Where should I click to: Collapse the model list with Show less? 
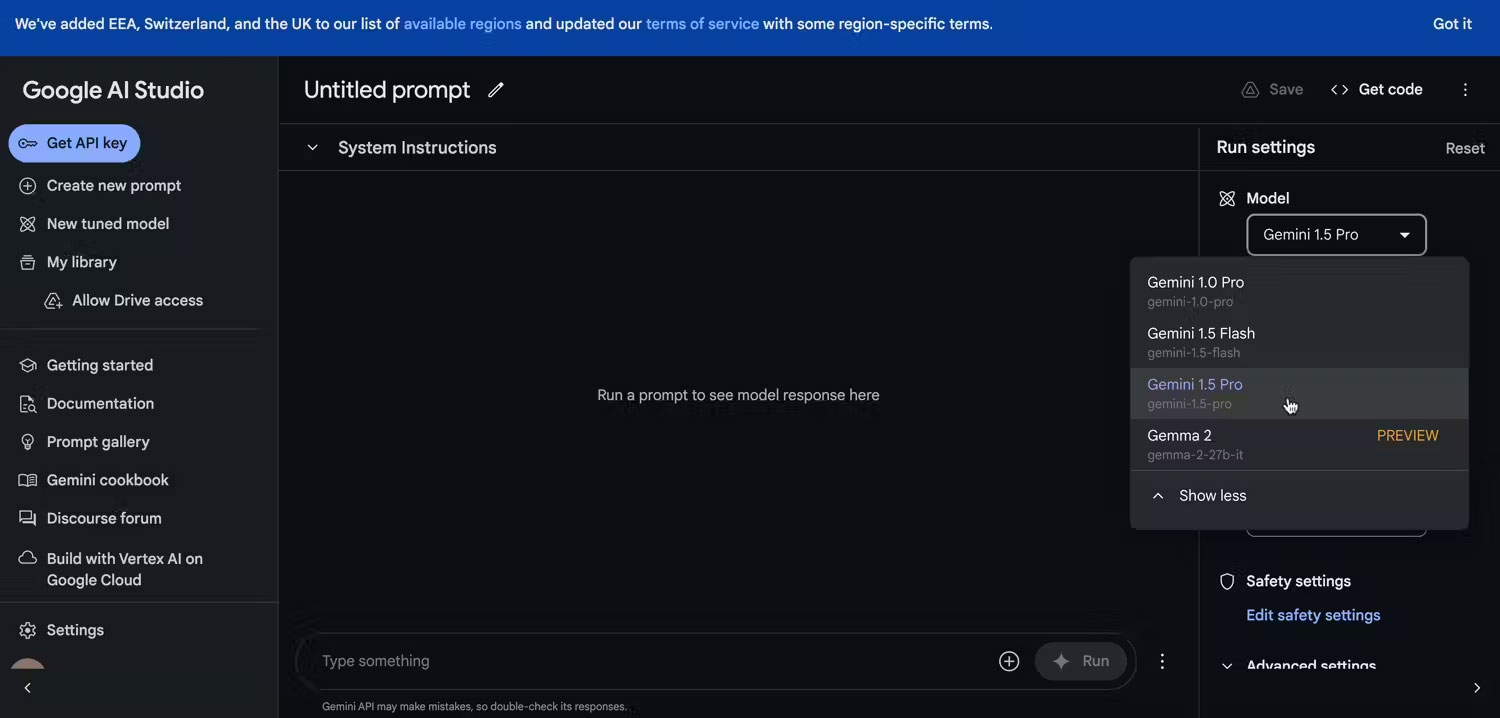[x=1211, y=495]
